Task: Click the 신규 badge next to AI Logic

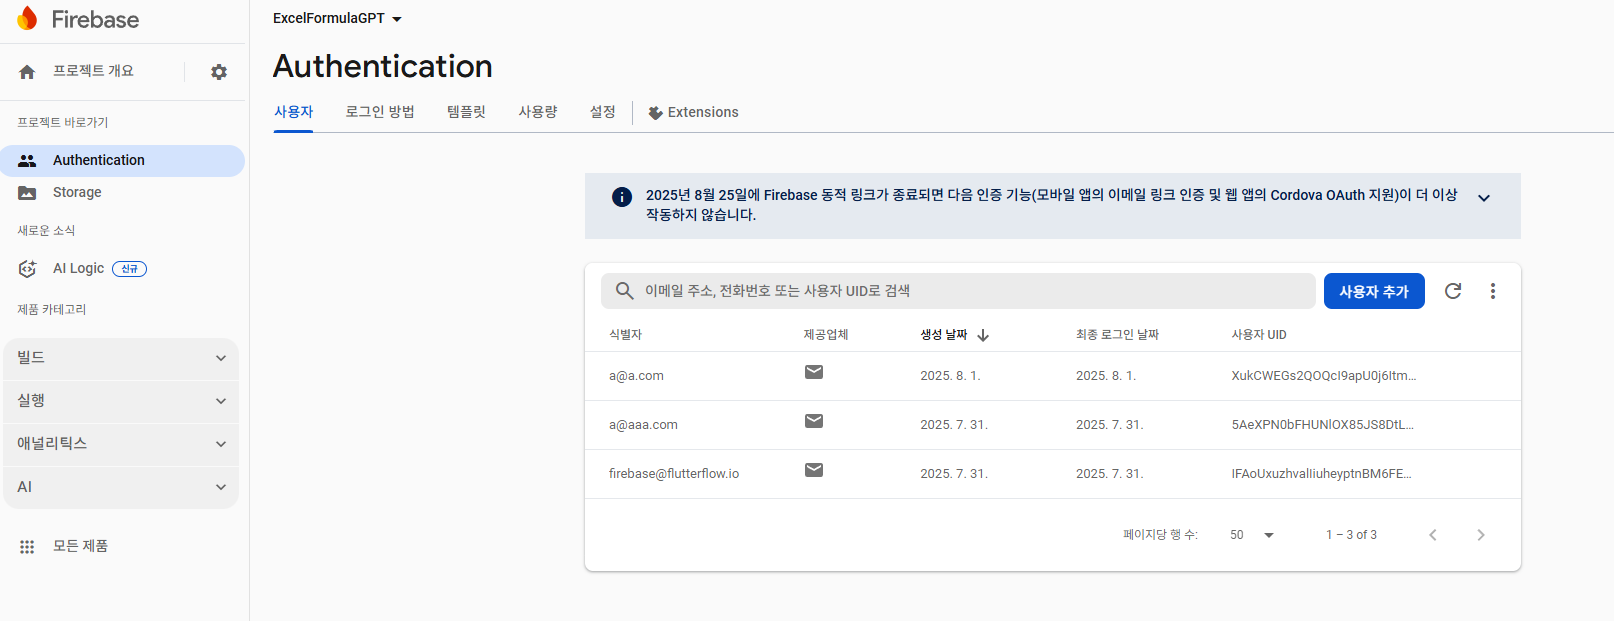Action: pos(129,269)
